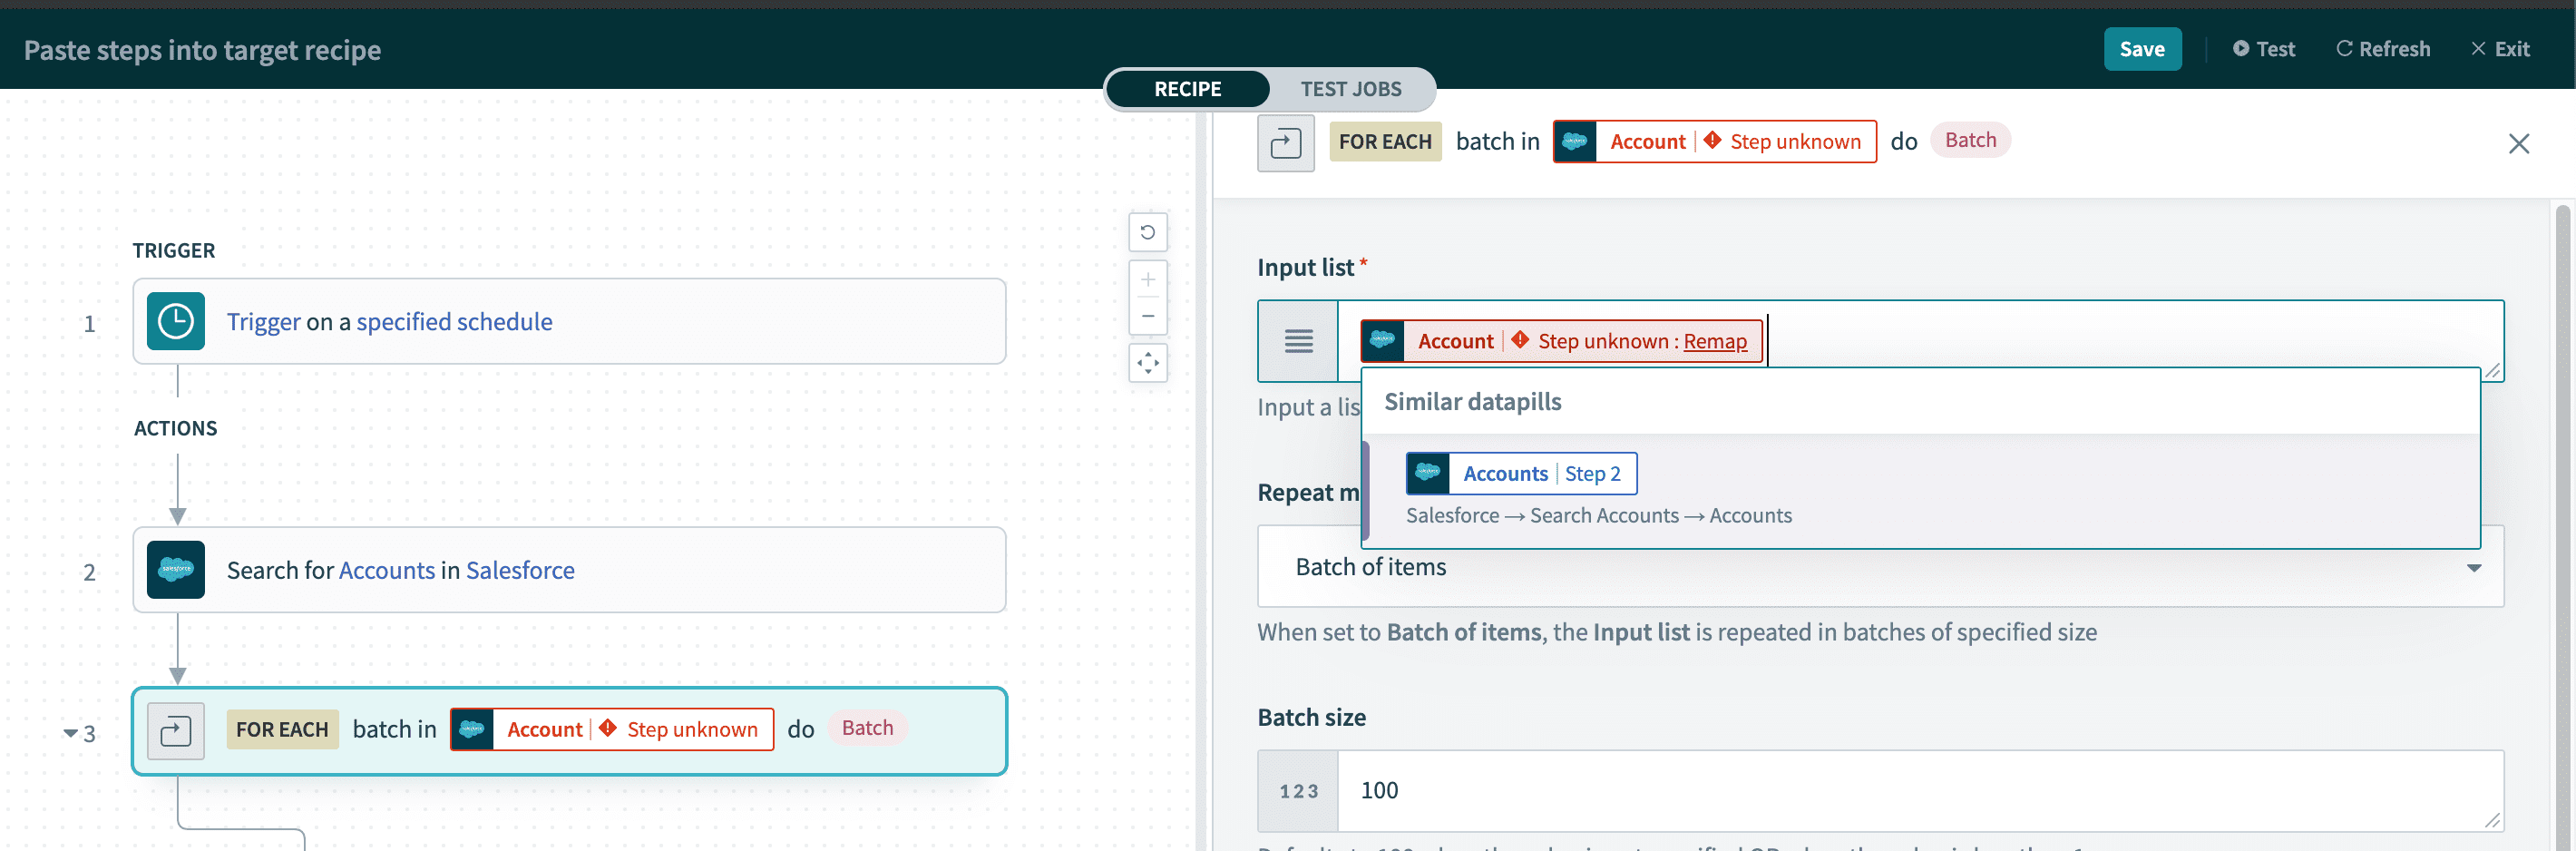Click the formula toggle icon beside Input list field
The image size is (2576, 851).
pos(1298,341)
